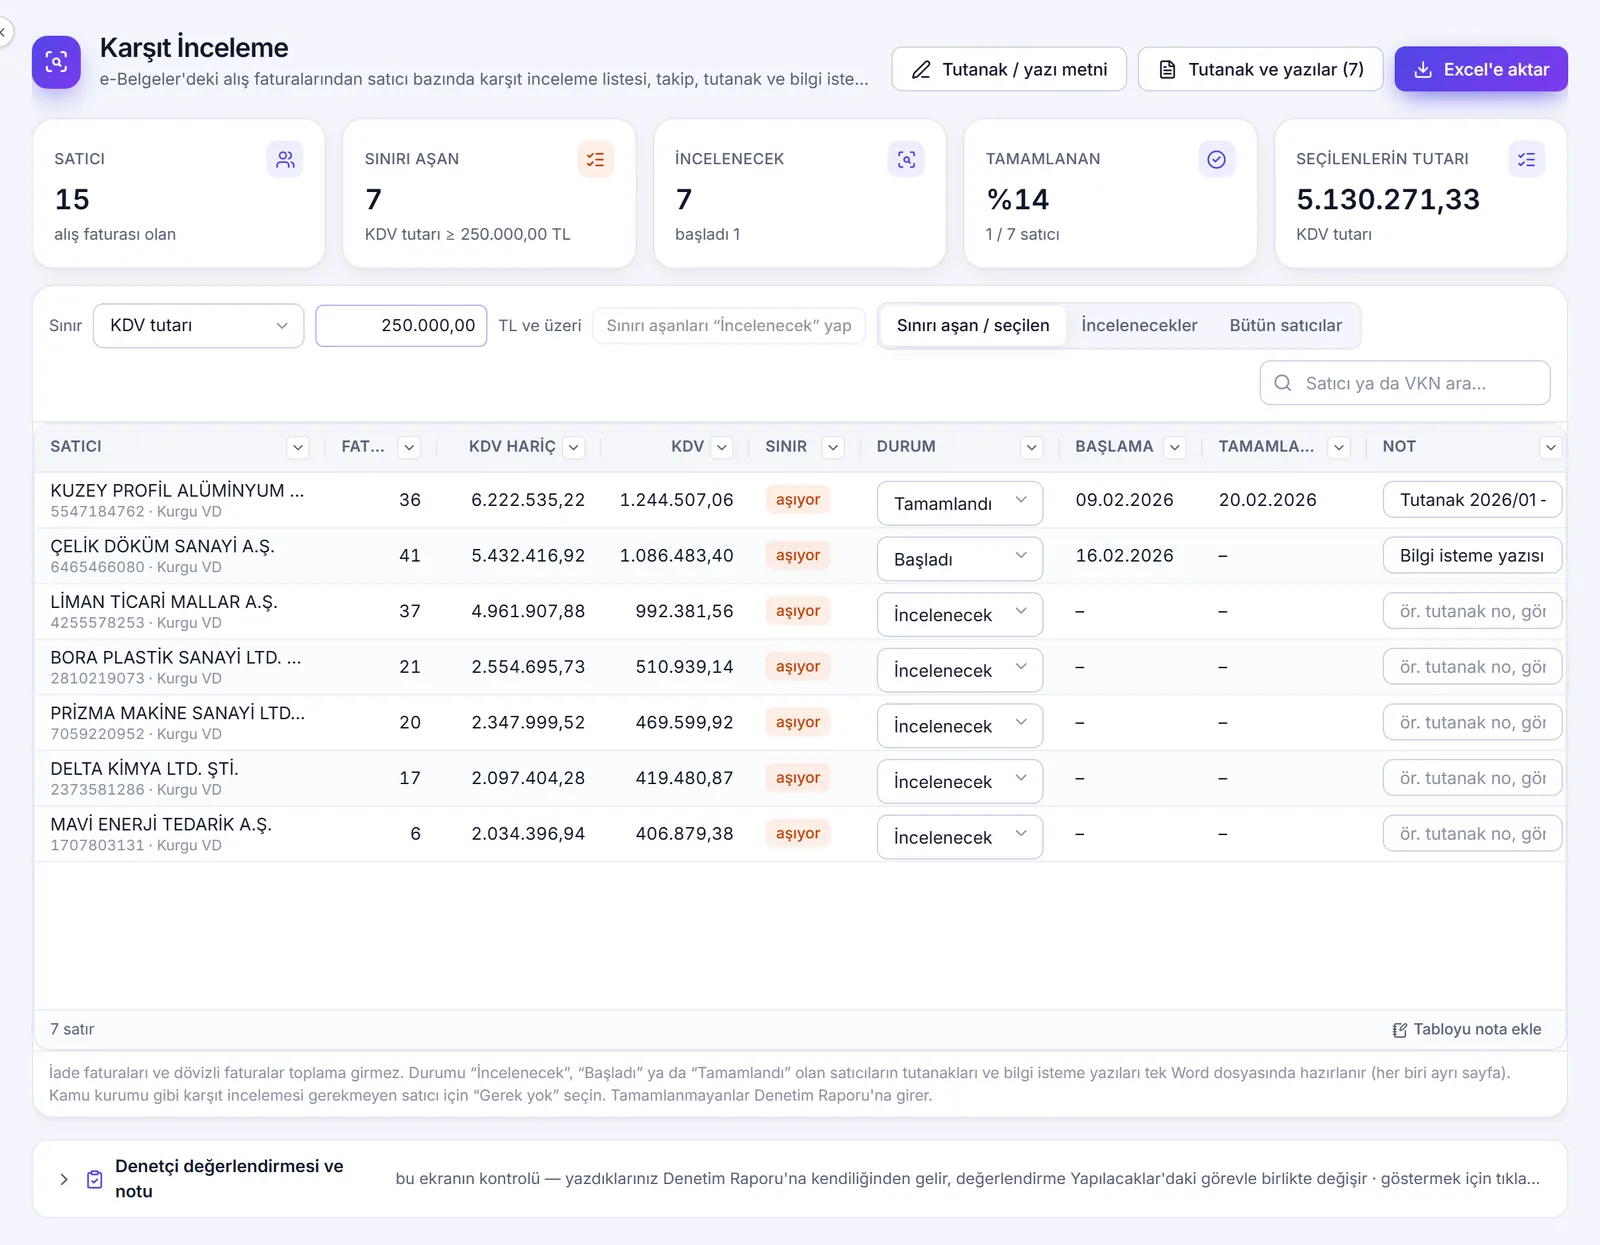Open Tutanak / yazı metni editor
The image size is (1600, 1245).
coord(1009,69)
